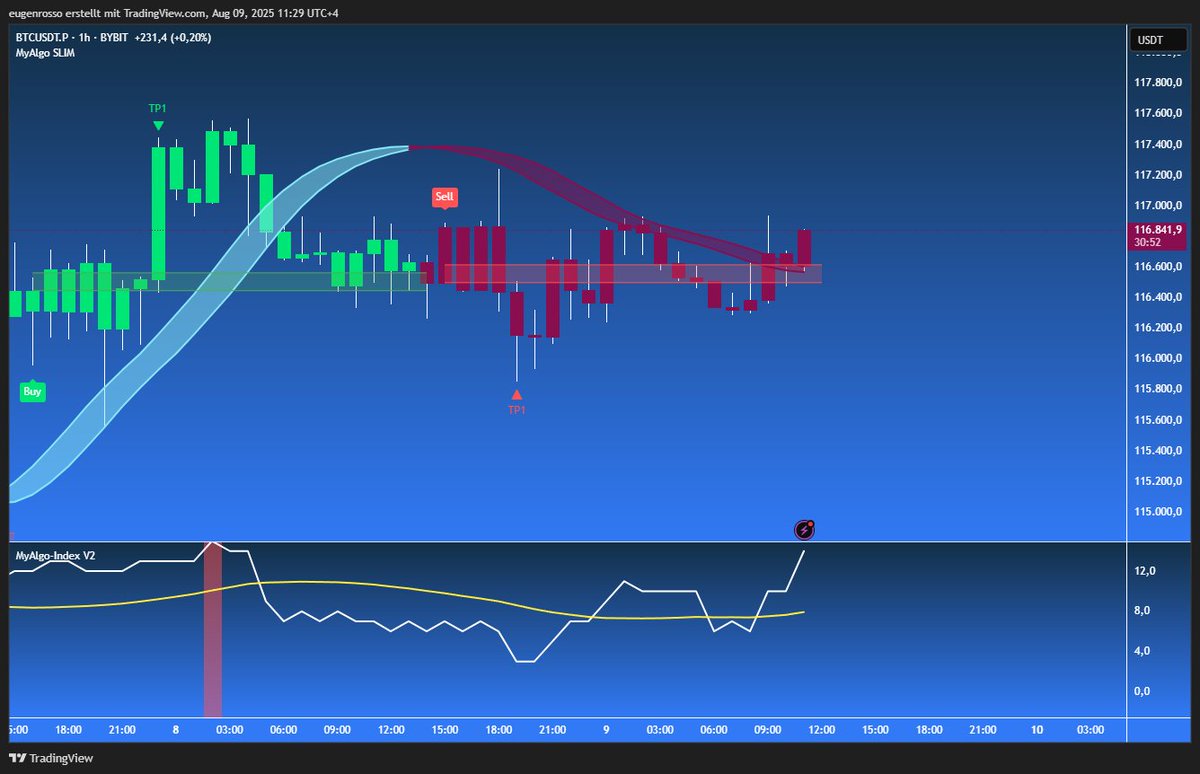Click the 116.200,0 price axis label
Viewport: 1200px width, 774px height.
[x=1158, y=328]
